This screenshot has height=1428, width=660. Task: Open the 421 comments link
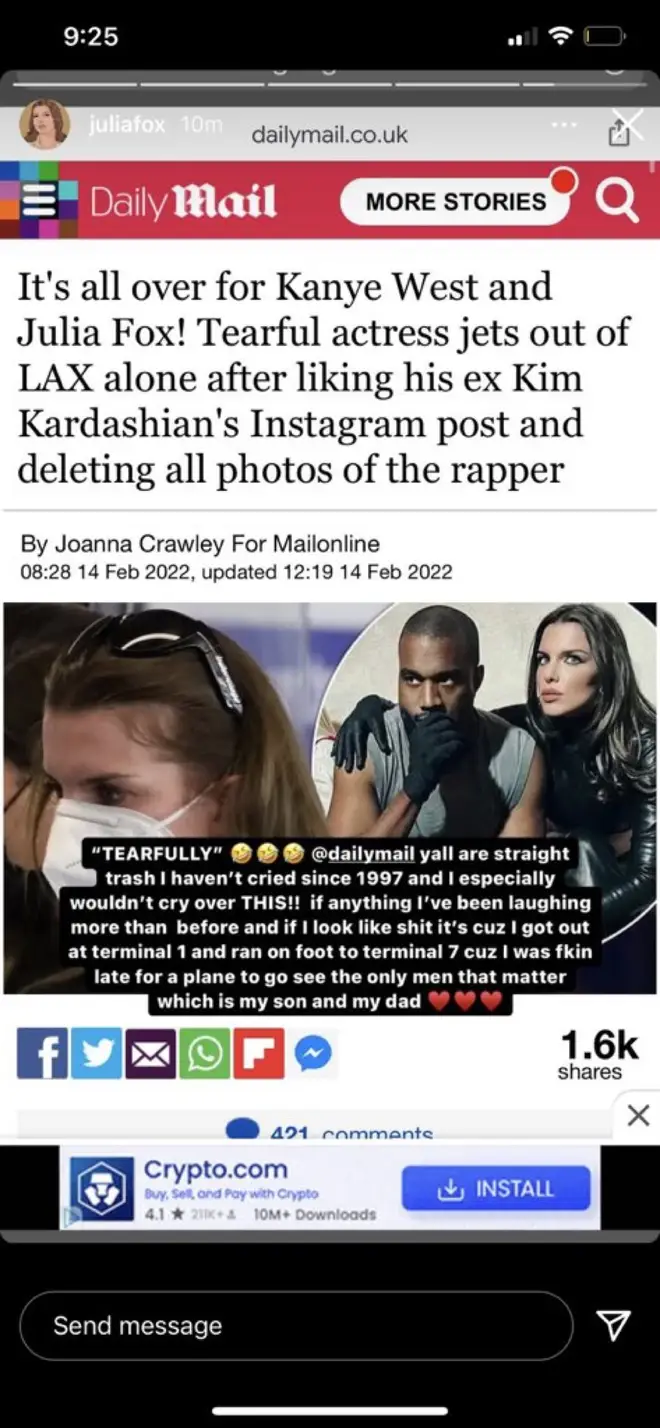[330, 1134]
